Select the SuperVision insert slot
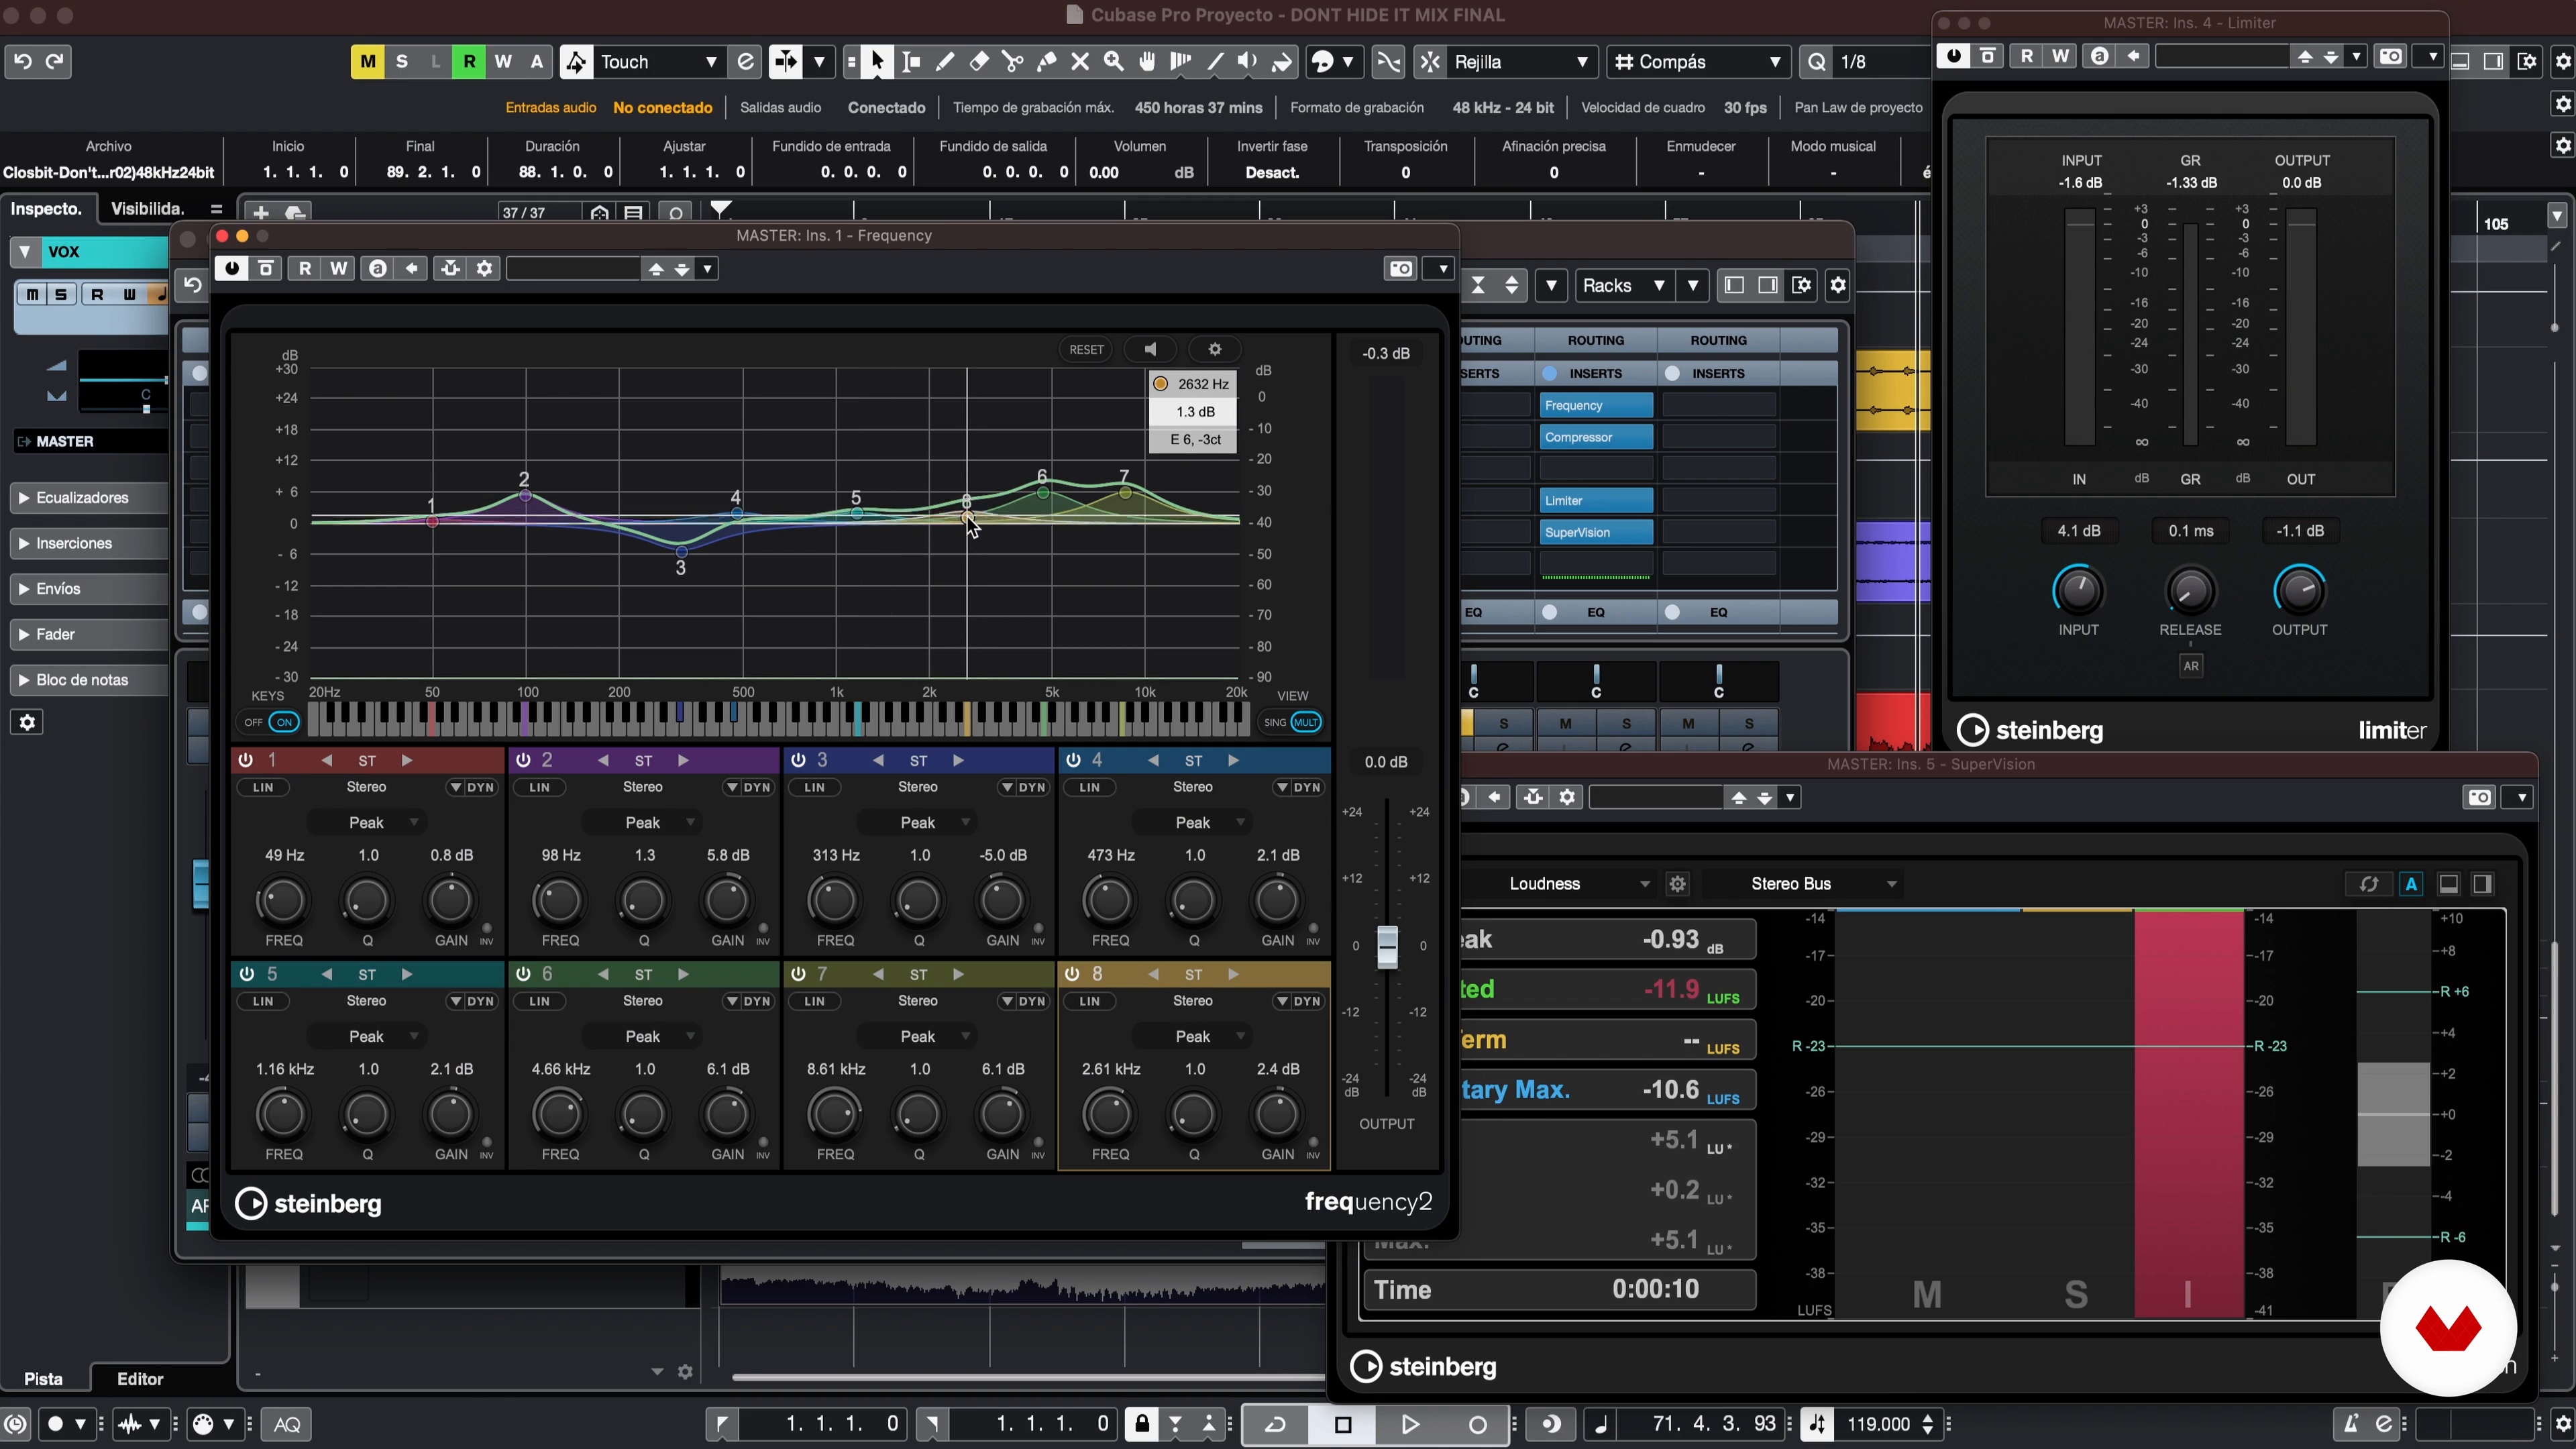This screenshot has width=2576, height=1449. 1596,532
